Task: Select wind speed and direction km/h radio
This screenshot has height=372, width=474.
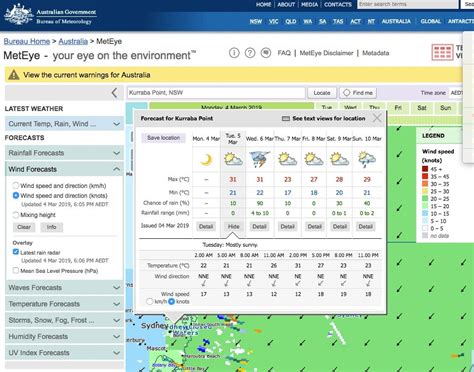Action: tap(15, 186)
